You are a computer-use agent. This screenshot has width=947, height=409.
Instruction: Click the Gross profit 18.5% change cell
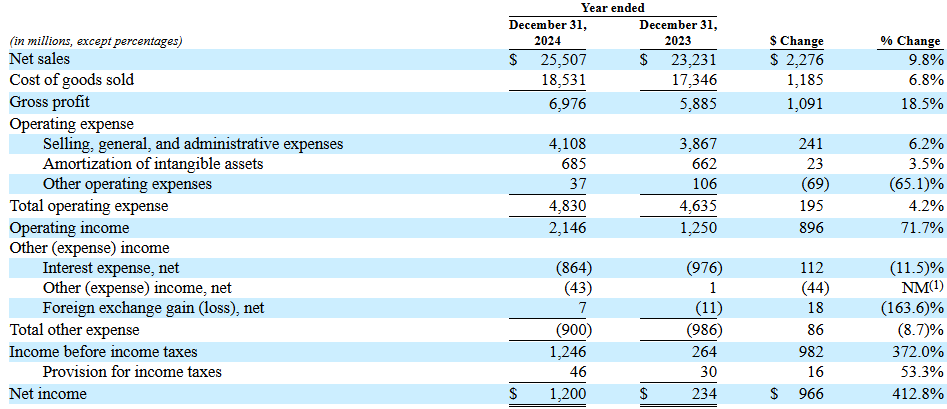tap(921, 103)
